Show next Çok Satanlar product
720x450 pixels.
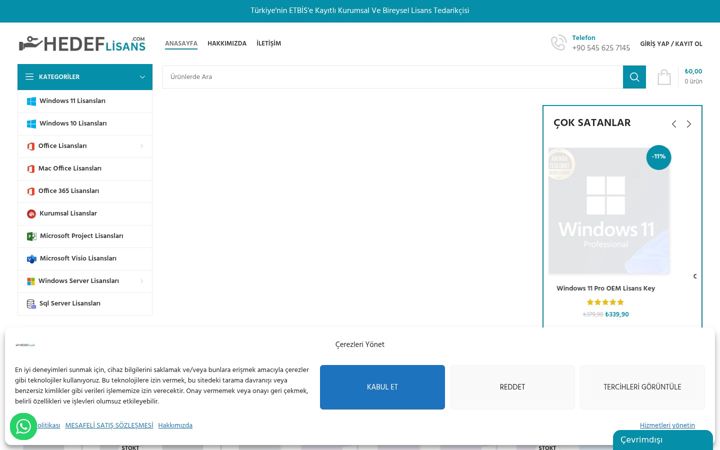pyautogui.click(x=689, y=124)
